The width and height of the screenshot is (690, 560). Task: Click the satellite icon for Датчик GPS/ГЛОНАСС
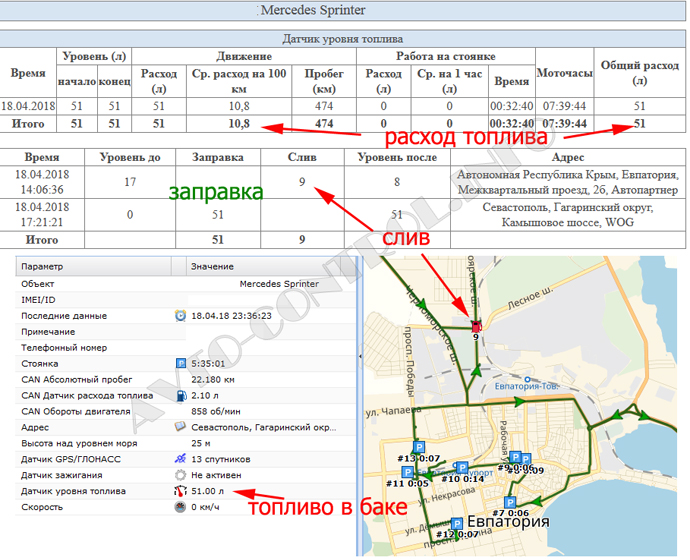[x=181, y=459]
